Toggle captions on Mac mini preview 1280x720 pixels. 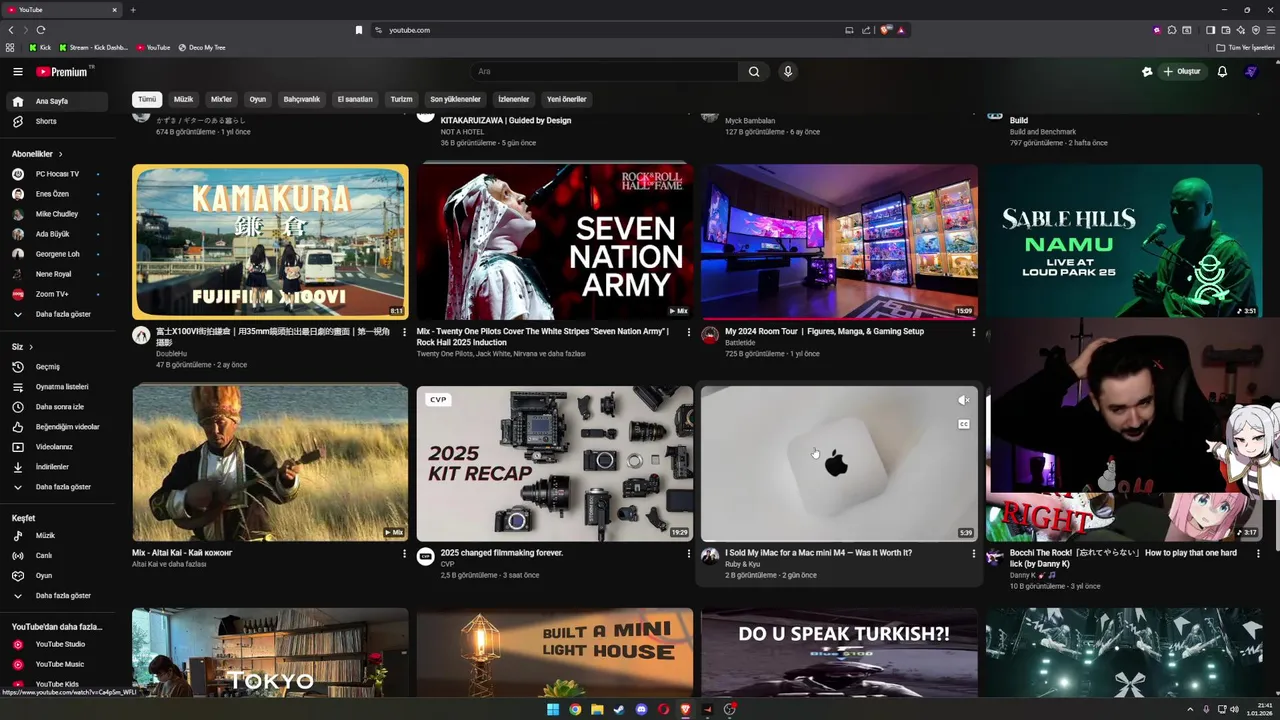click(963, 424)
